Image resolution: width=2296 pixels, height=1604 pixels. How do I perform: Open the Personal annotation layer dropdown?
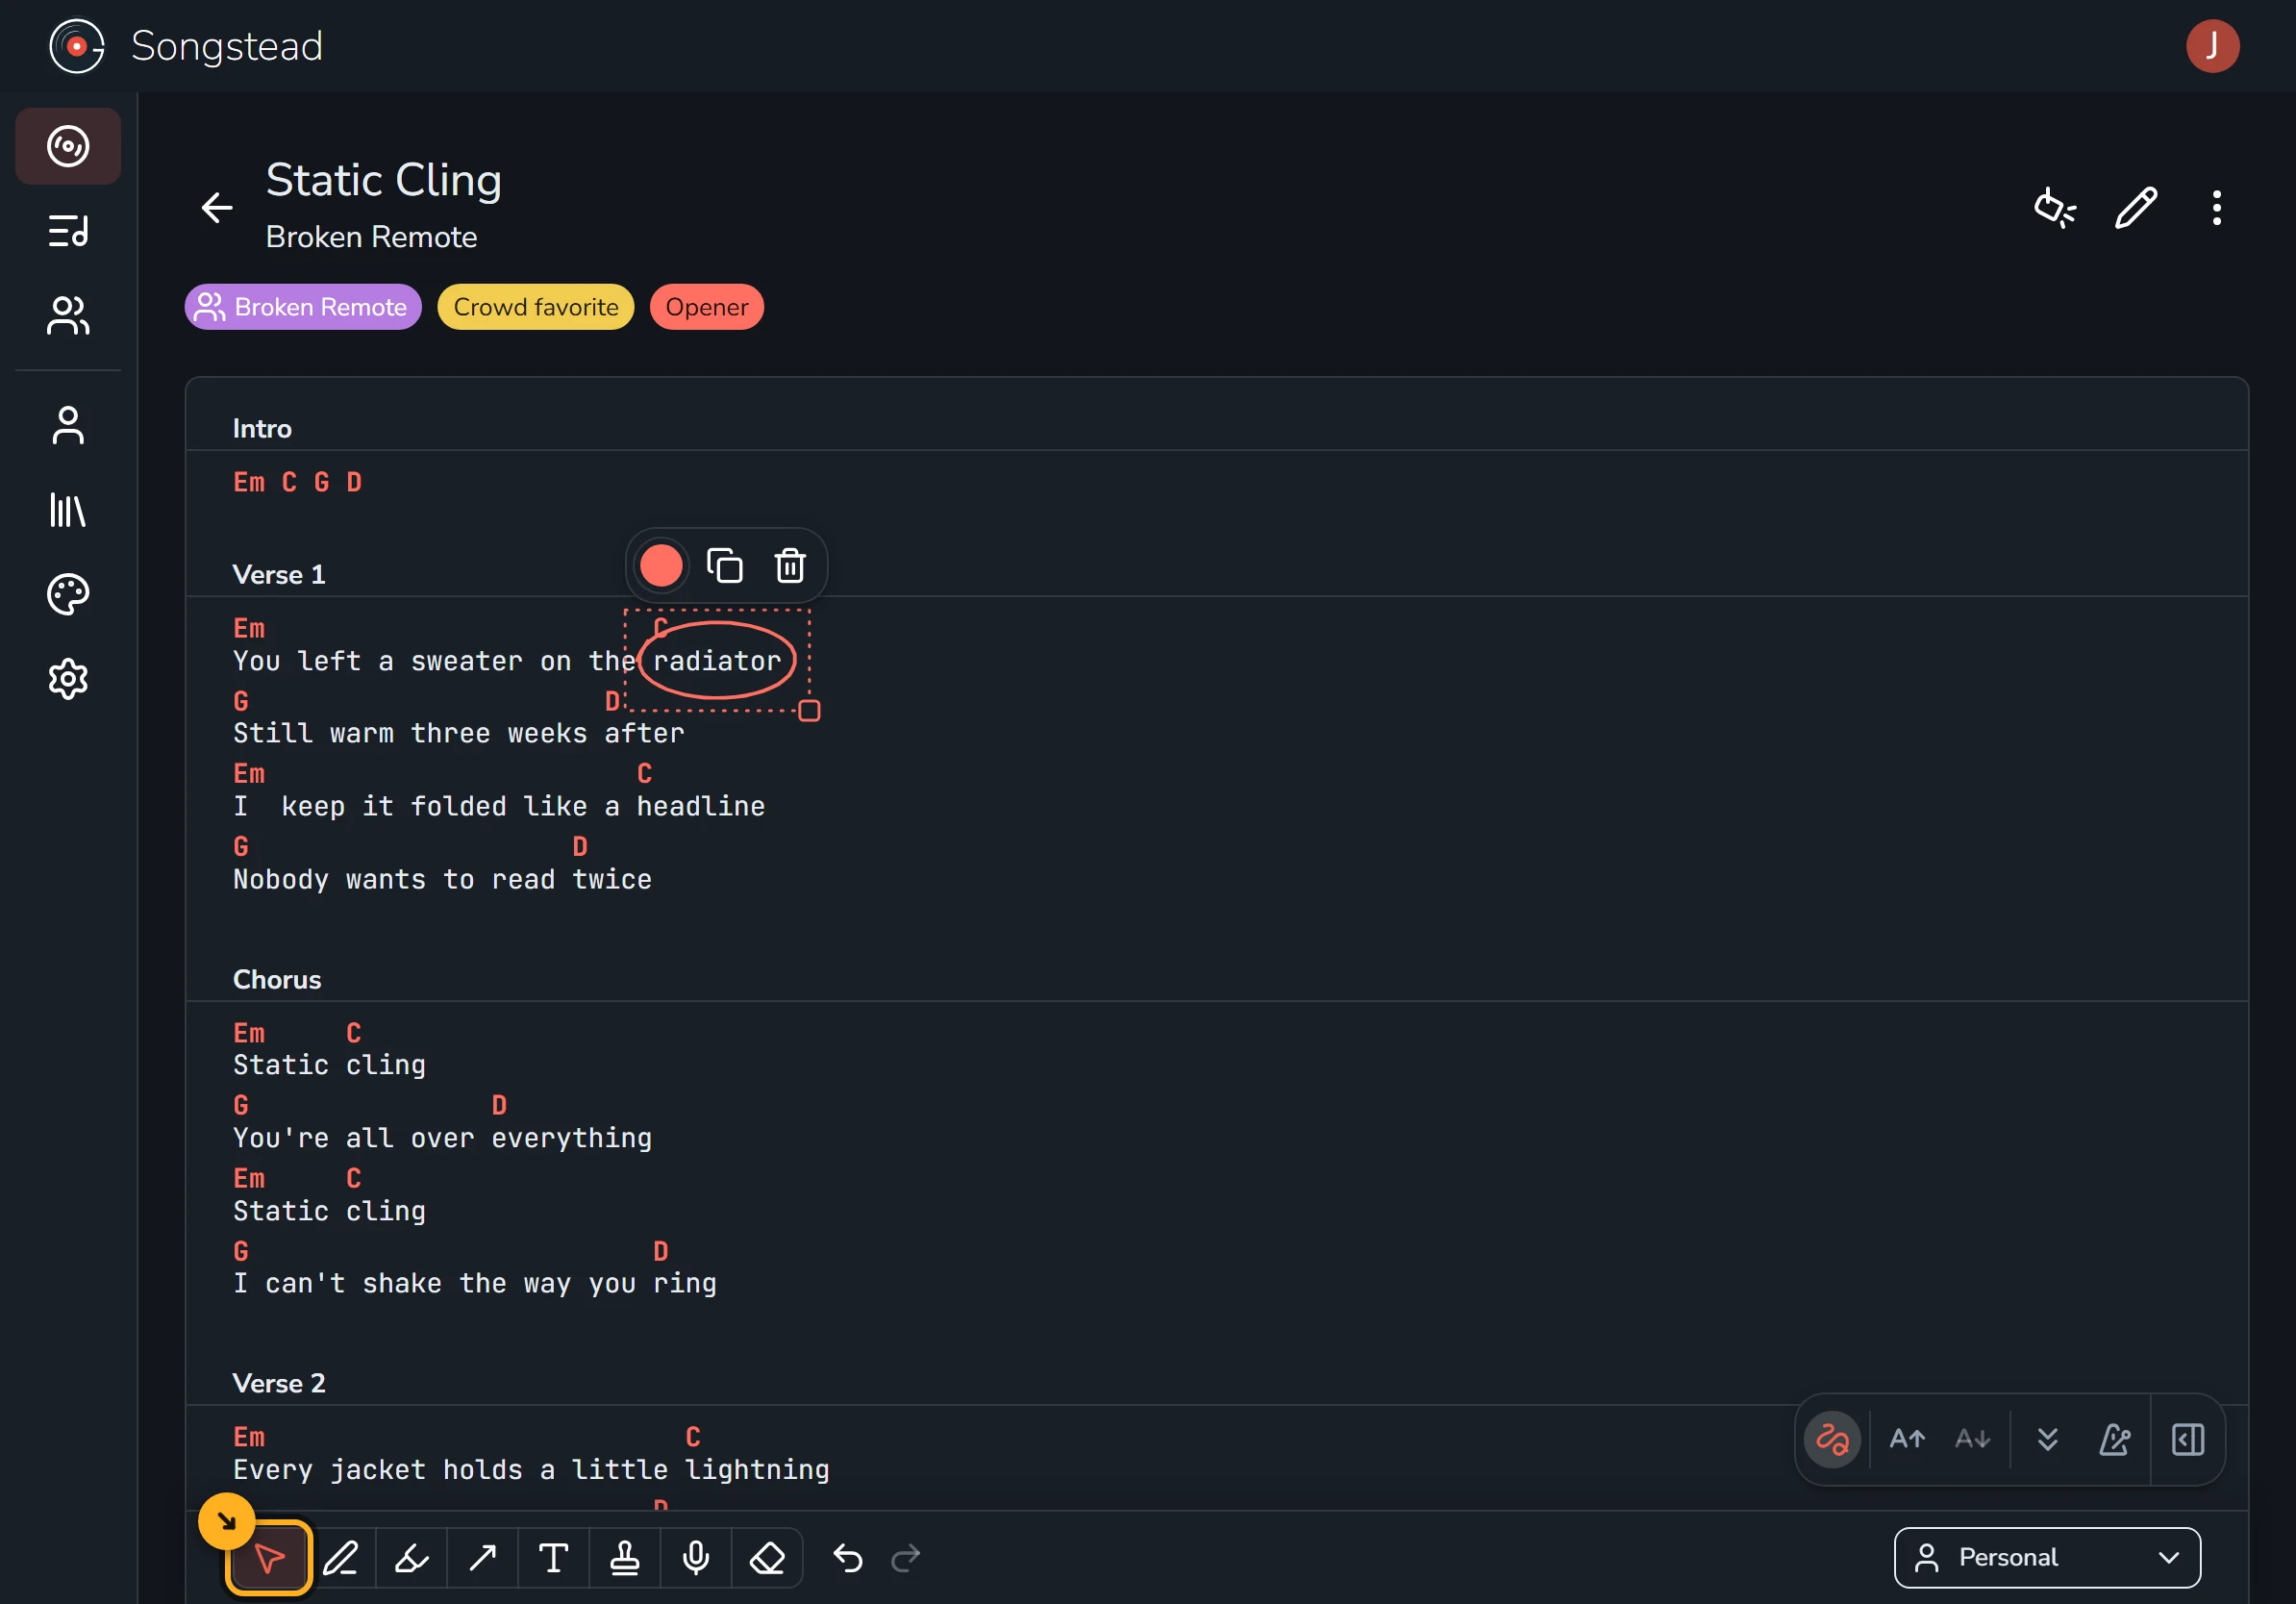[2047, 1557]
